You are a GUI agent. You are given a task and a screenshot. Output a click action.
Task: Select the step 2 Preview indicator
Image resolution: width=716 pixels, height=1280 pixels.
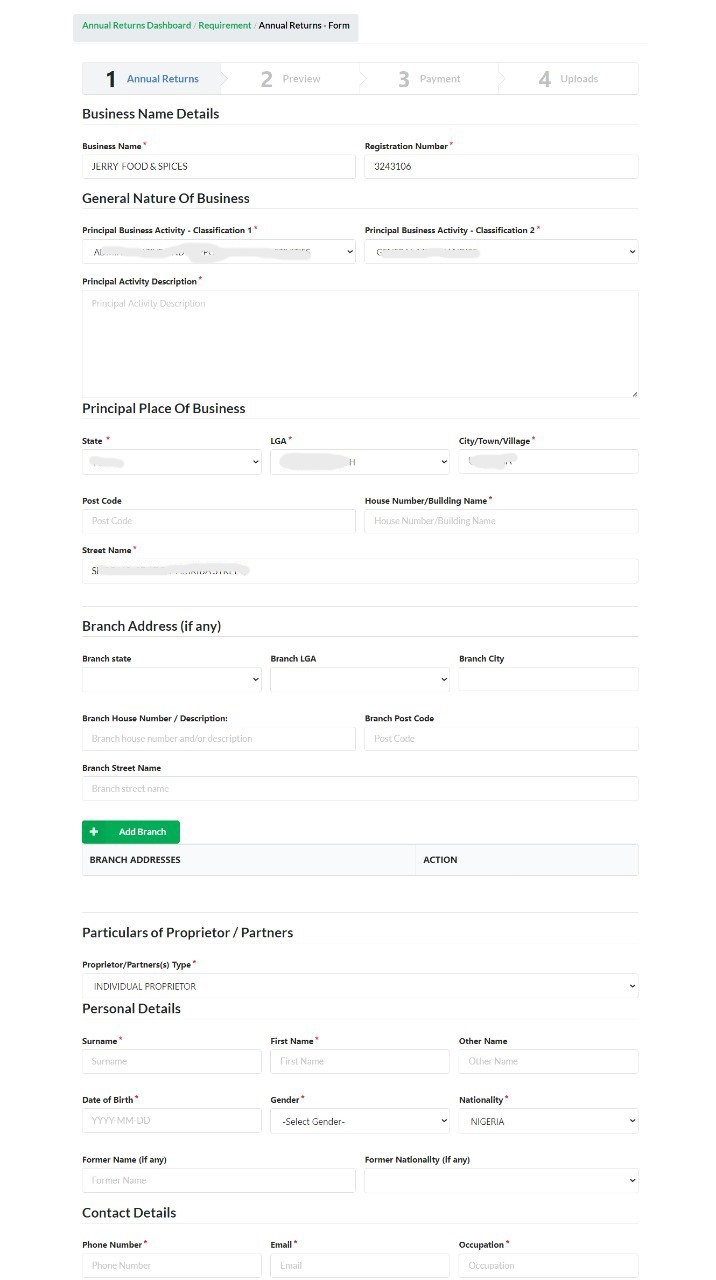tap(288, 78)
